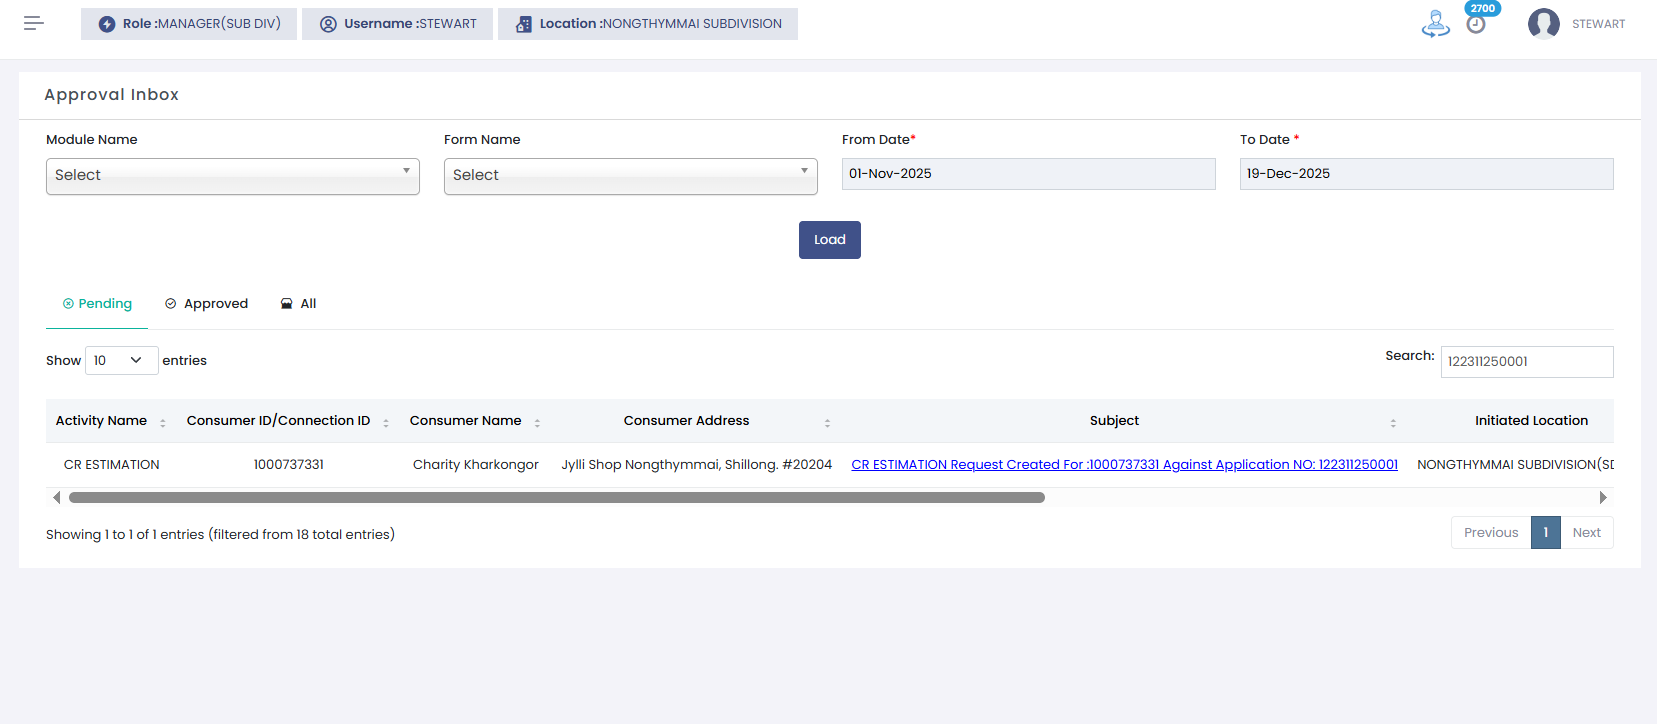Go to the Next page

(1586, 533)
